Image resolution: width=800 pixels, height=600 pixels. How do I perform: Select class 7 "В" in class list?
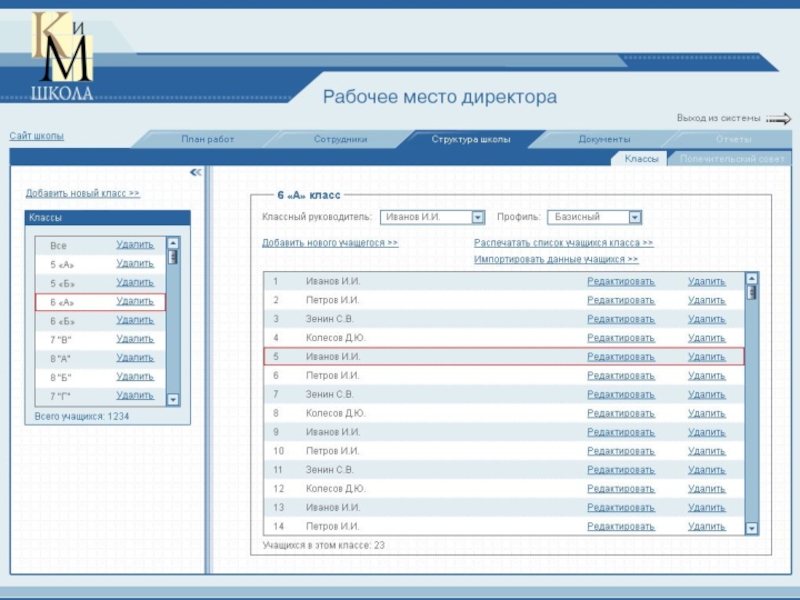pos(61,340)
